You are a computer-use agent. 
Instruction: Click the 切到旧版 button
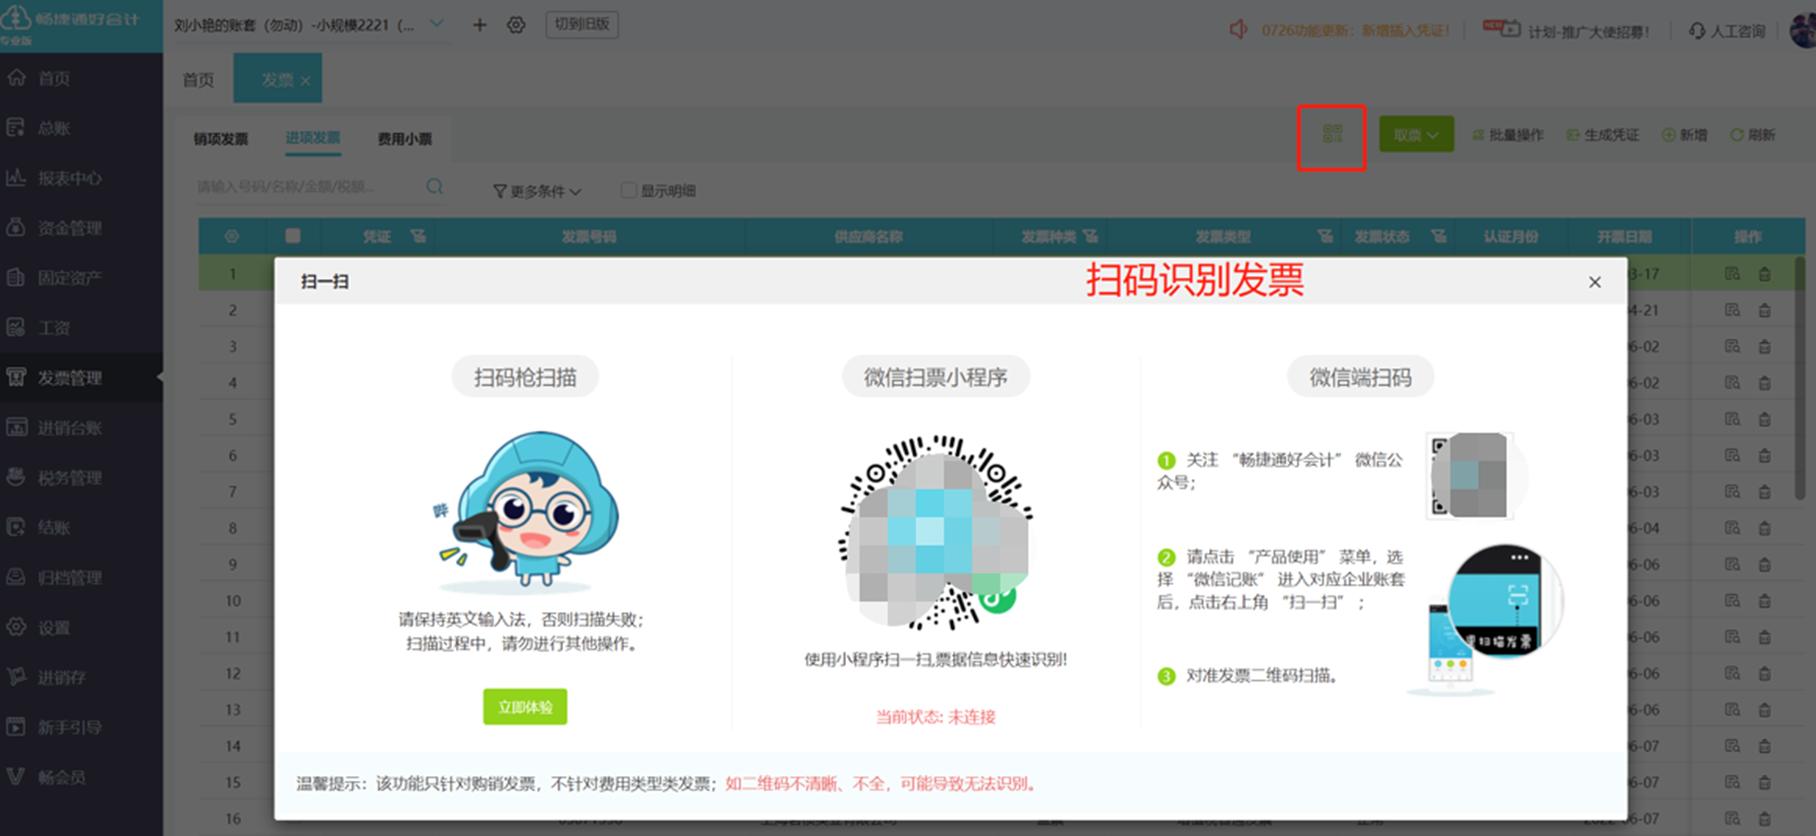pos(582,24)
